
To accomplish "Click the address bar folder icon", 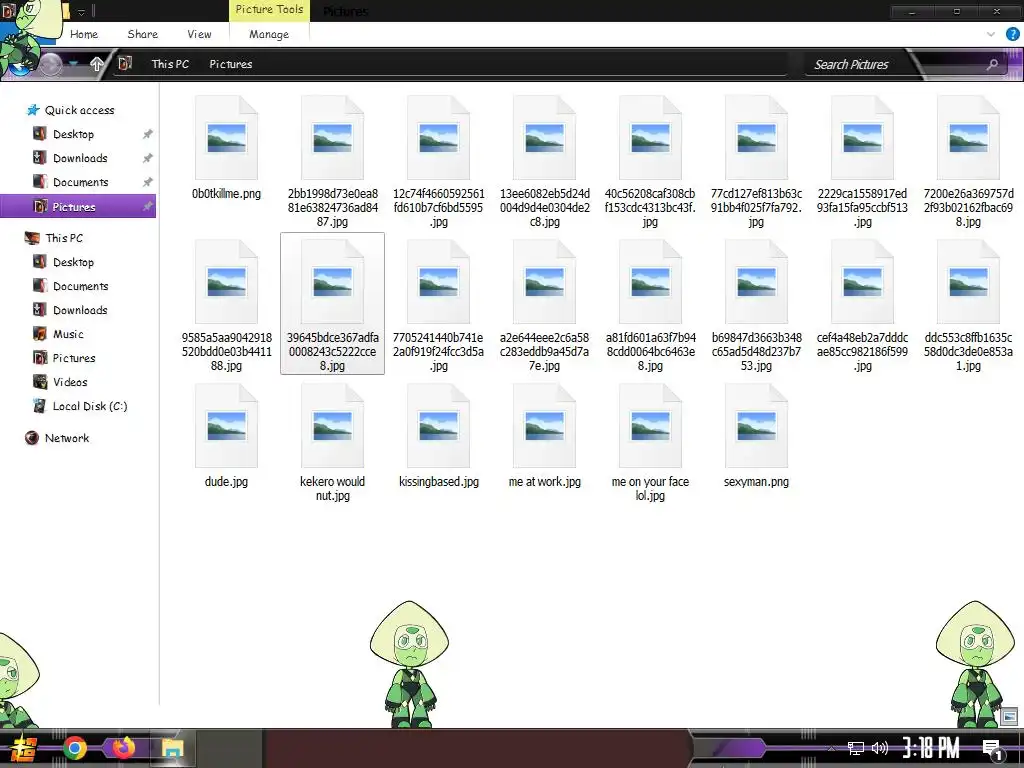I will tap(125, 63).
